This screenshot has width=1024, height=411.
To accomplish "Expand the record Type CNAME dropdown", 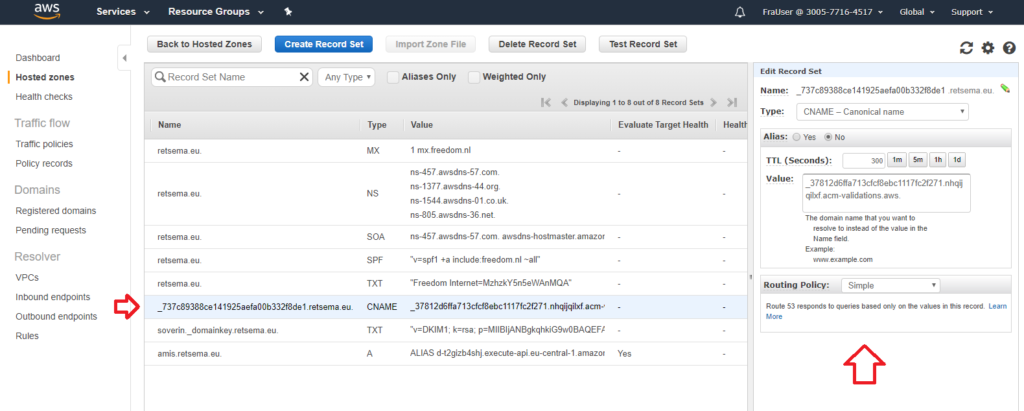I will tap(881, 111).
